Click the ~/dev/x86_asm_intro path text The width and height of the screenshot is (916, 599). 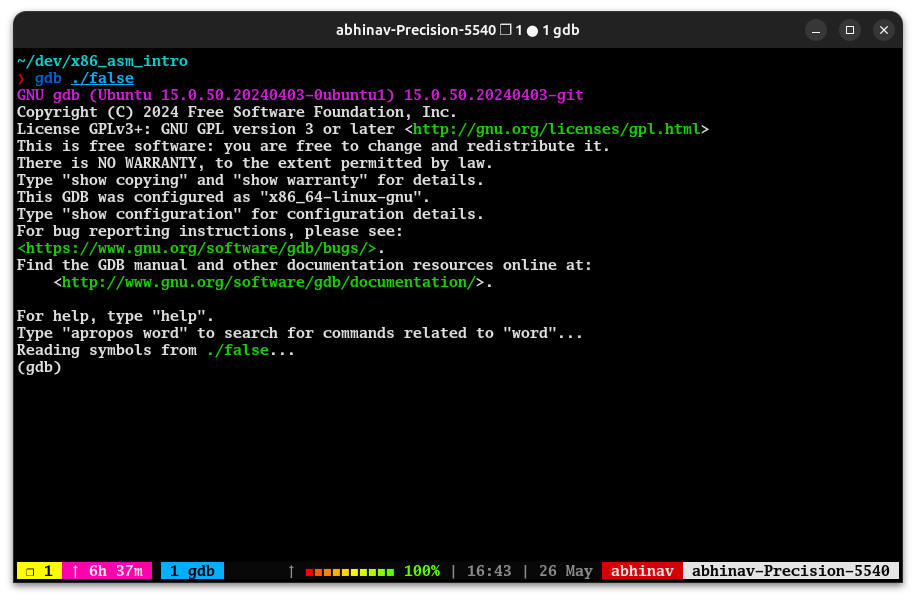[101, 61]
